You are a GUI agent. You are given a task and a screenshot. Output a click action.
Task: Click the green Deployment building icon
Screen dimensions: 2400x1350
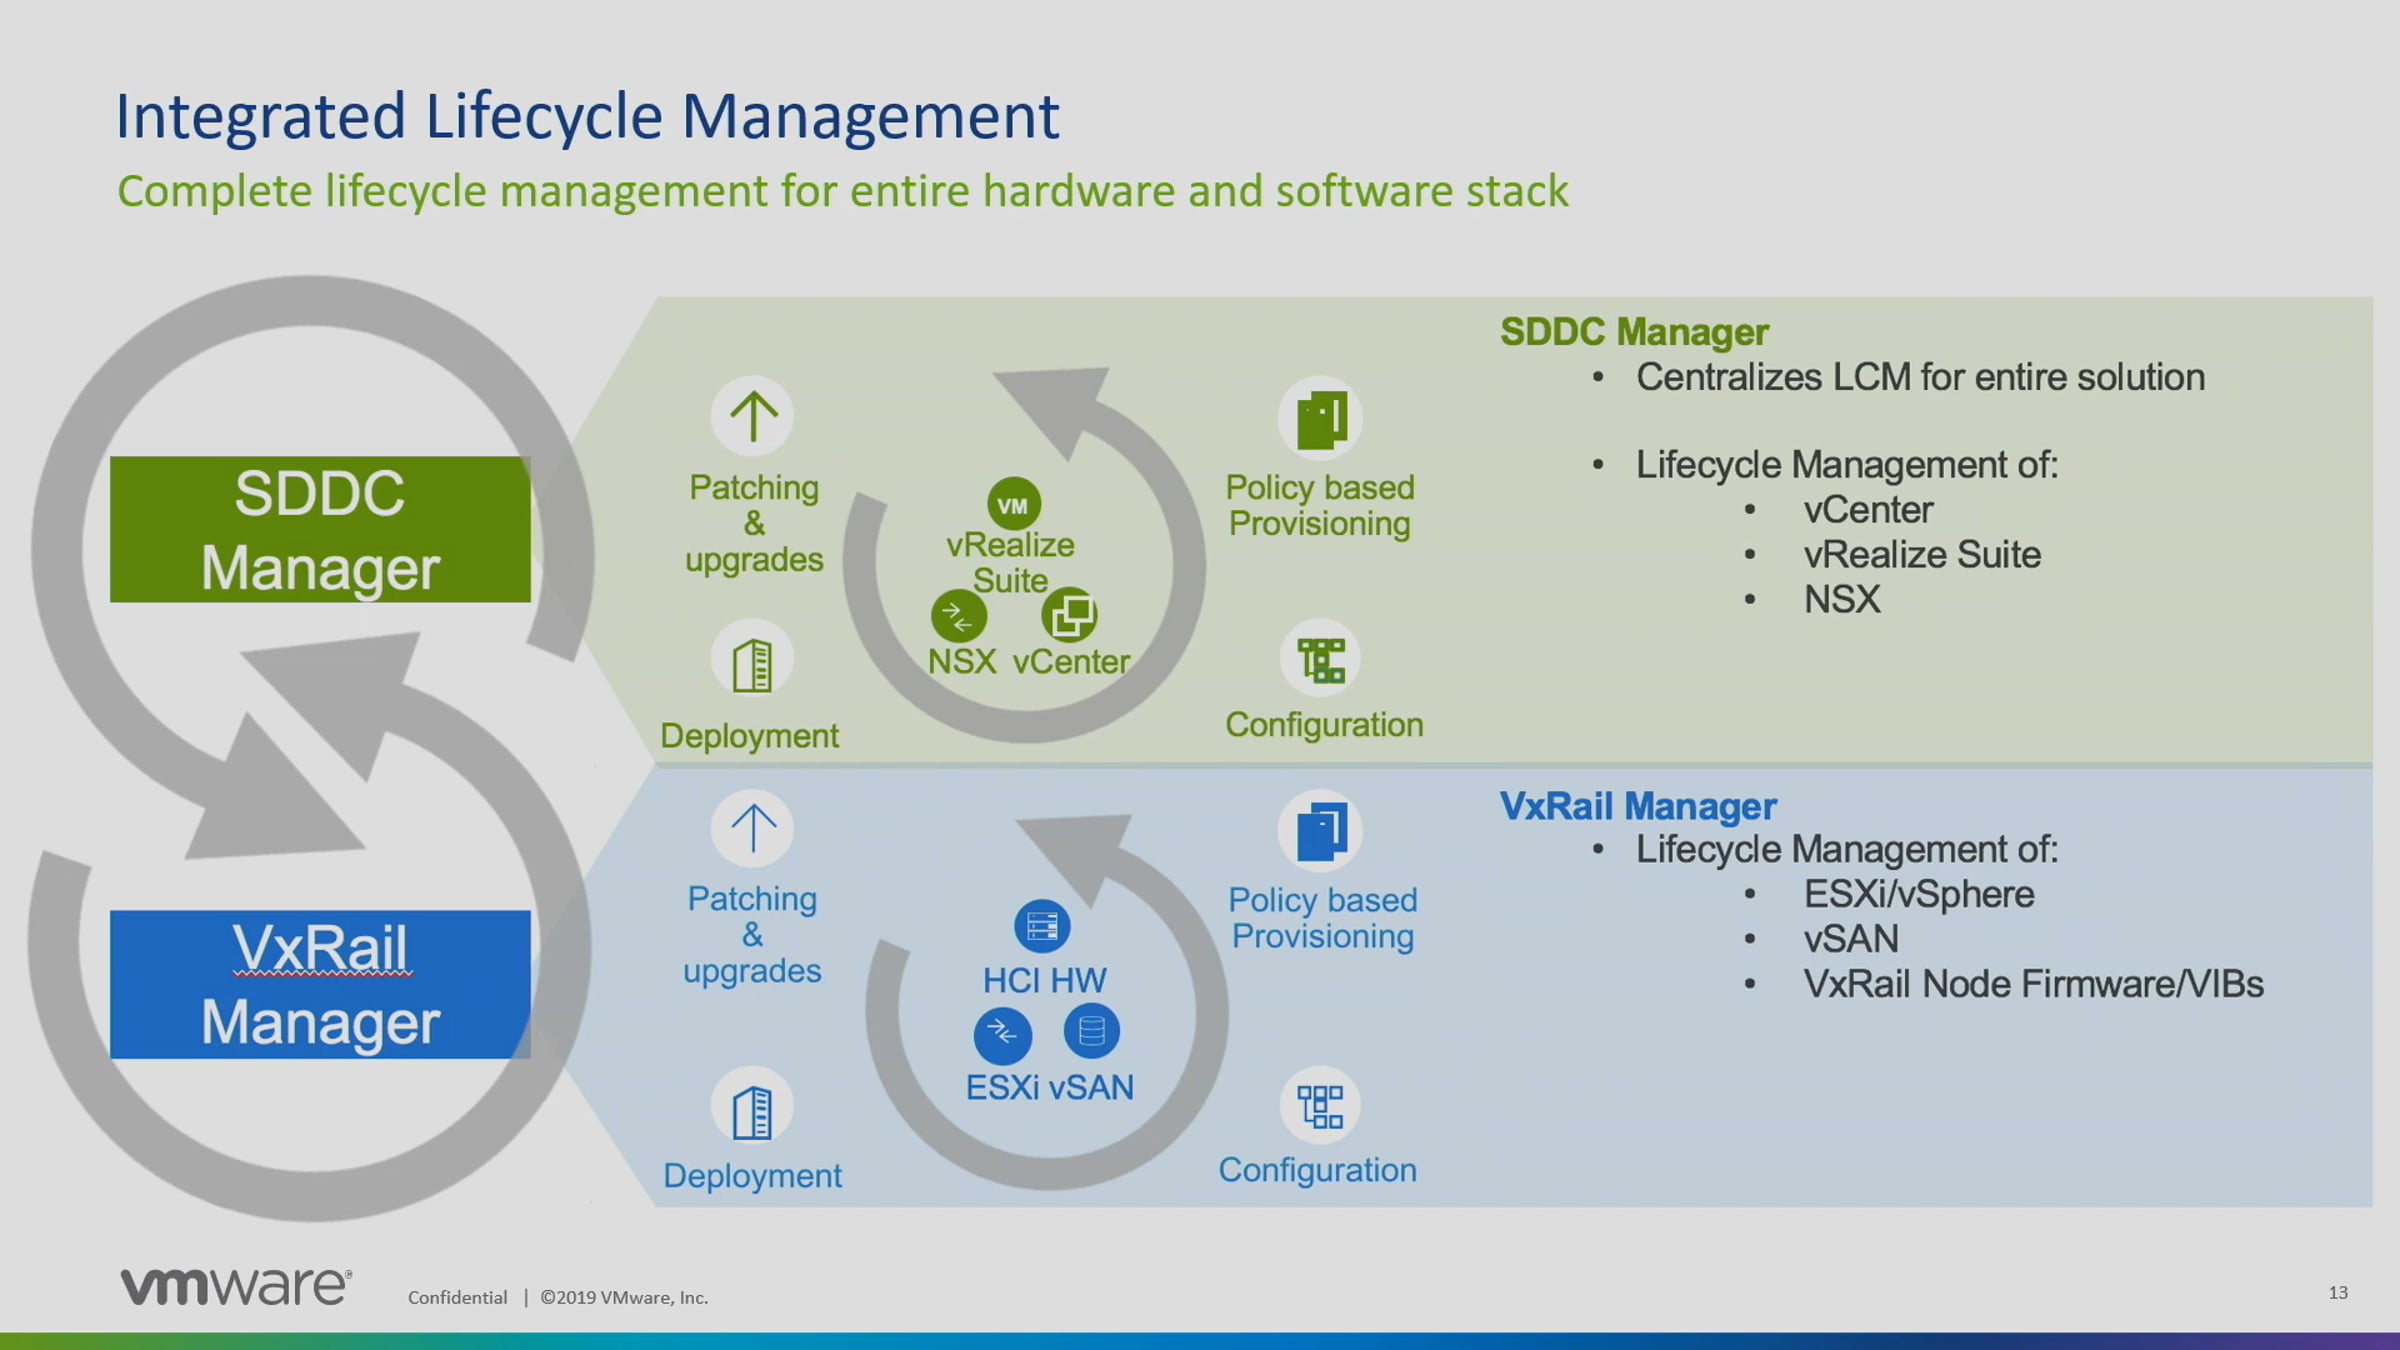click(x=752, y=663)
